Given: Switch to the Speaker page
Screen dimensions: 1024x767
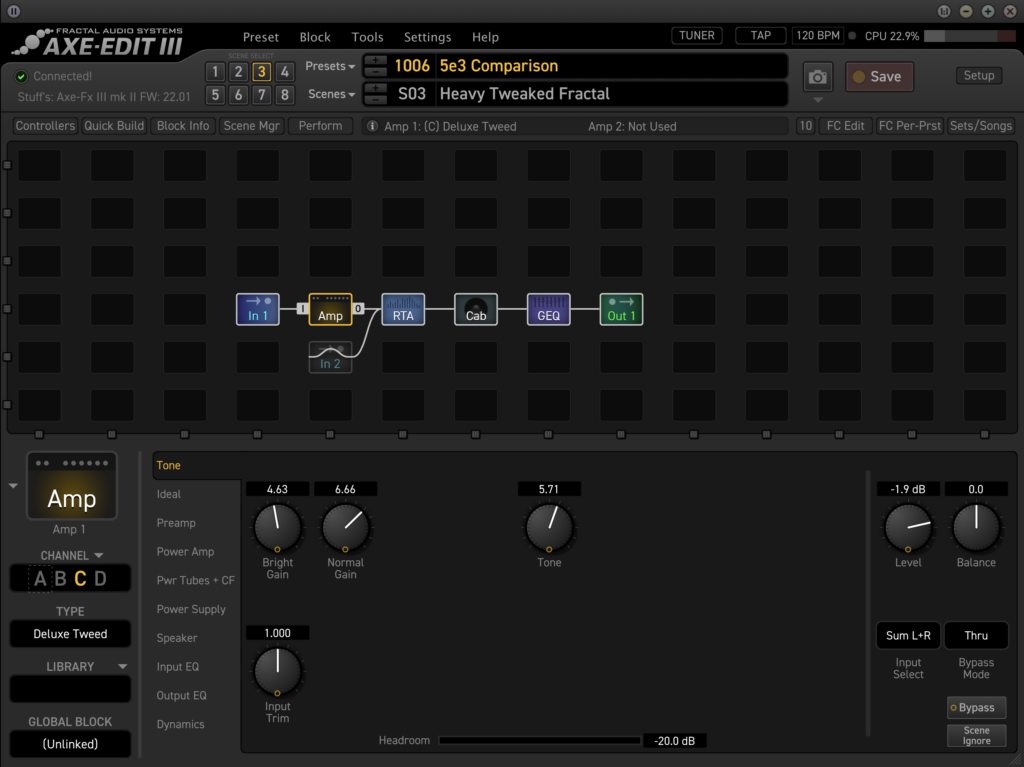Looking at the screenshot, I should pyautogui.click(x=176, y=638).
